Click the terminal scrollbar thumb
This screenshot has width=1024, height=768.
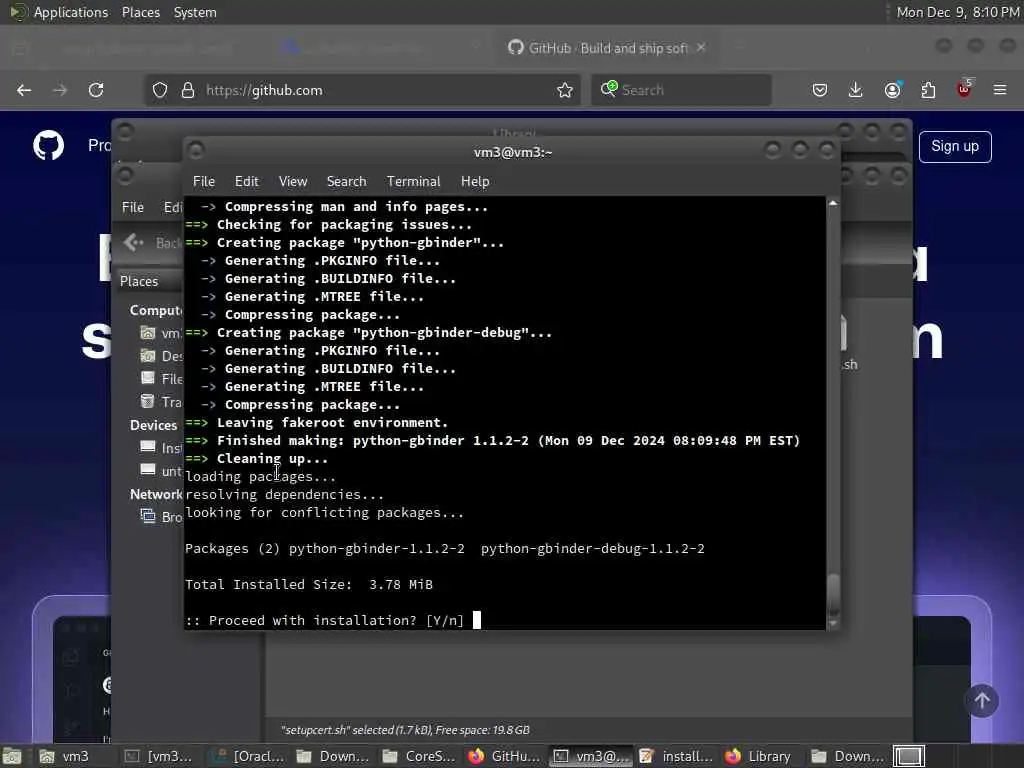(x=833, y=594)
